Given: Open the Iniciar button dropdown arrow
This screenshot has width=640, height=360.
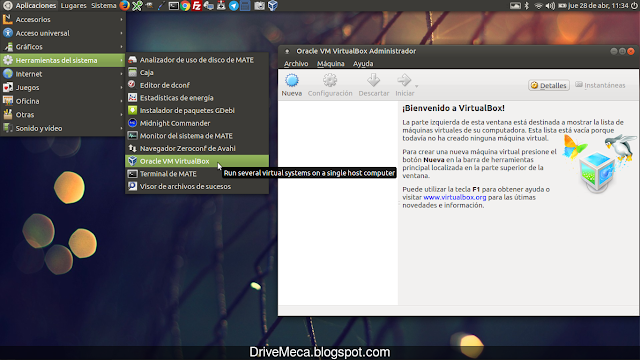Looking at the screenshot, I should 416,86.
